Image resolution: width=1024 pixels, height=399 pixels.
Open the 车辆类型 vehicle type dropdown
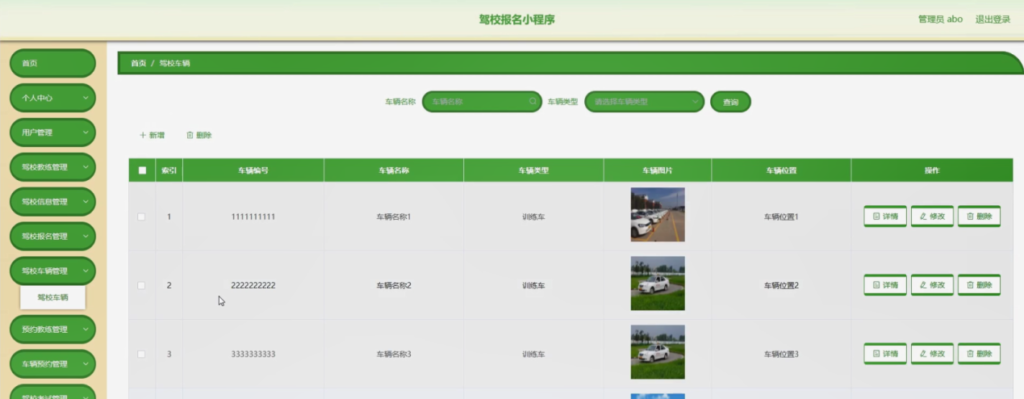[x=645, y=102]
